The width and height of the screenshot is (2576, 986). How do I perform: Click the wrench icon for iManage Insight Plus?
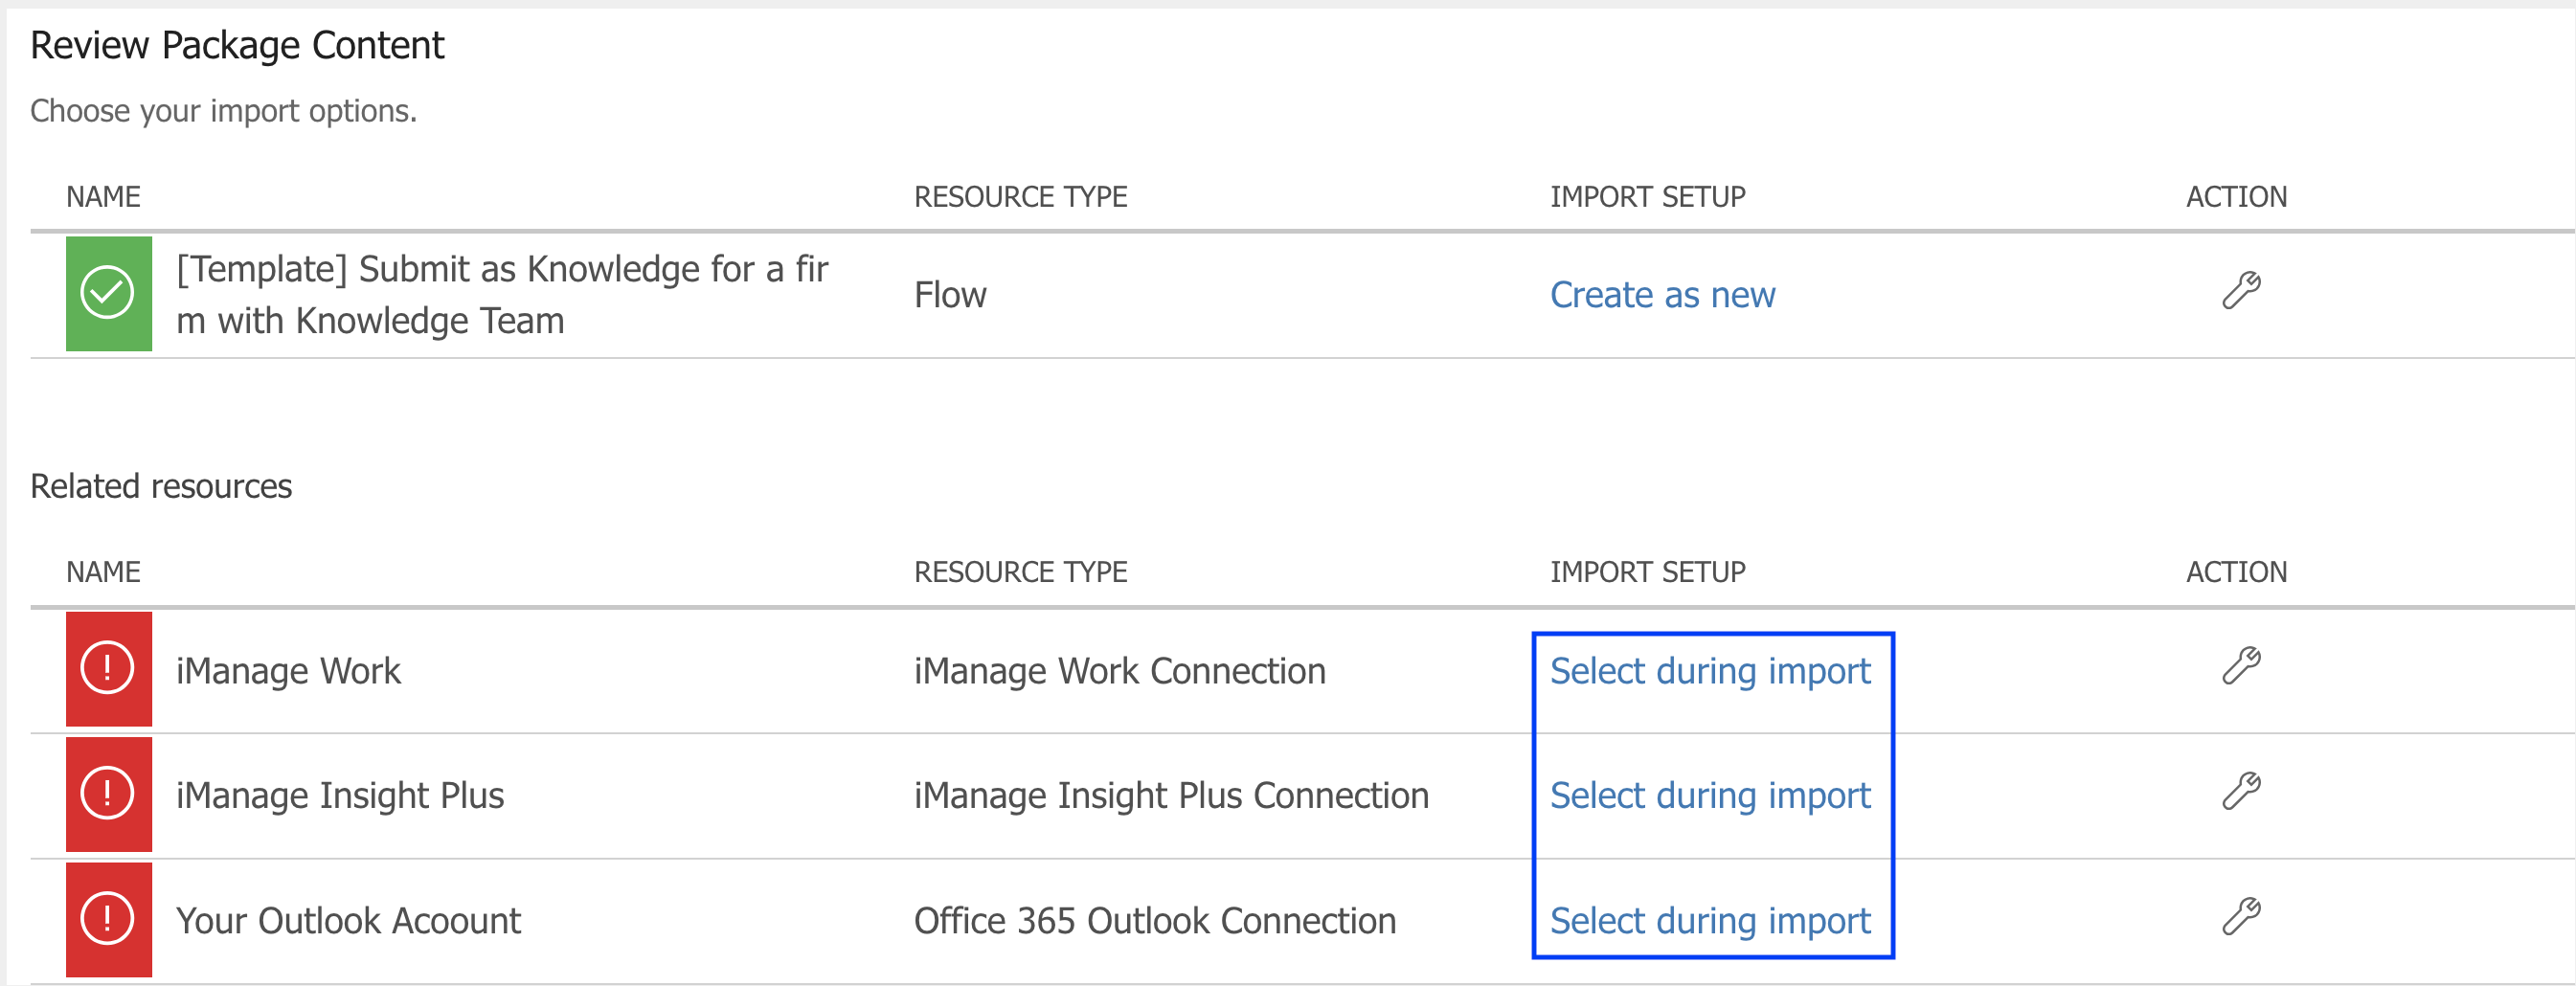[2241, 791]
